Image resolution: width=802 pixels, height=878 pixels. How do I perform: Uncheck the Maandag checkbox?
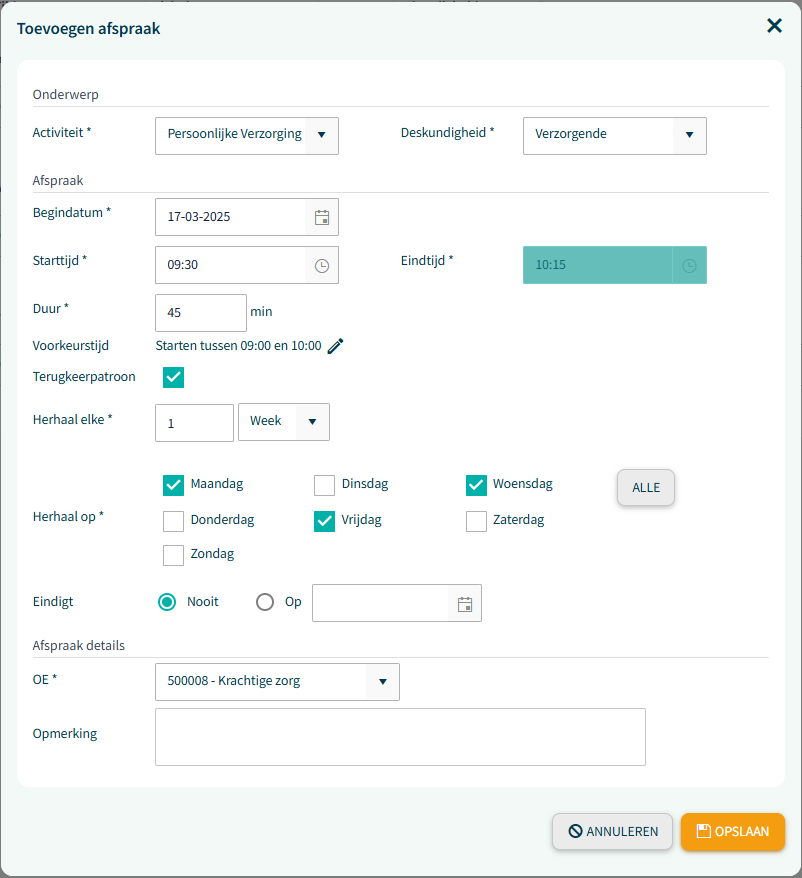(x=174, y=485)
